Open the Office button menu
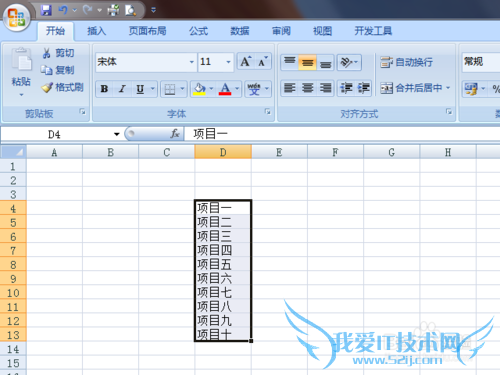Viewport: 500px width, 375px height. (x=16, y=17)
